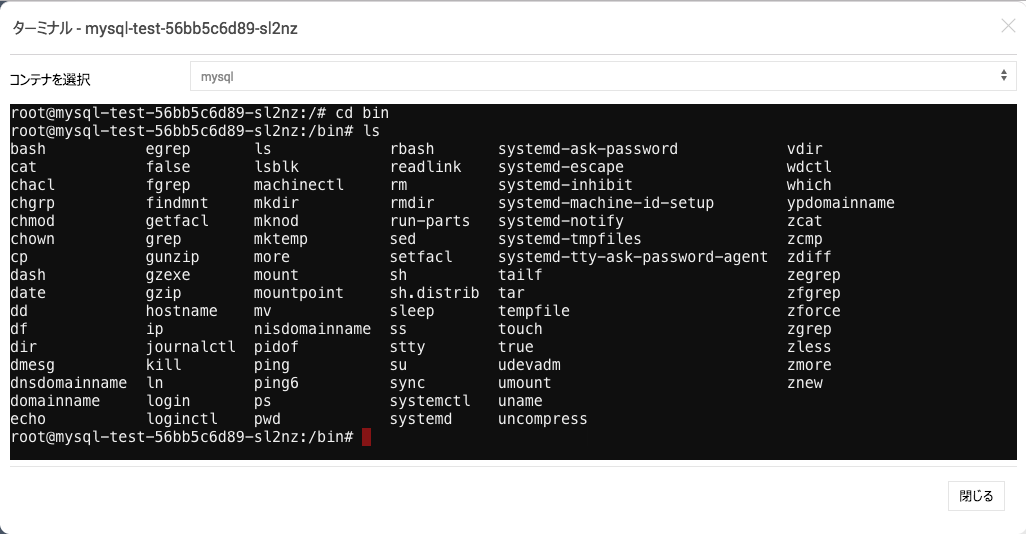The height and width of the screenshot is (534, 1026).
Task: Click 'sh.distrib' in the terminal listing
Action: click(x=434, y=293)
